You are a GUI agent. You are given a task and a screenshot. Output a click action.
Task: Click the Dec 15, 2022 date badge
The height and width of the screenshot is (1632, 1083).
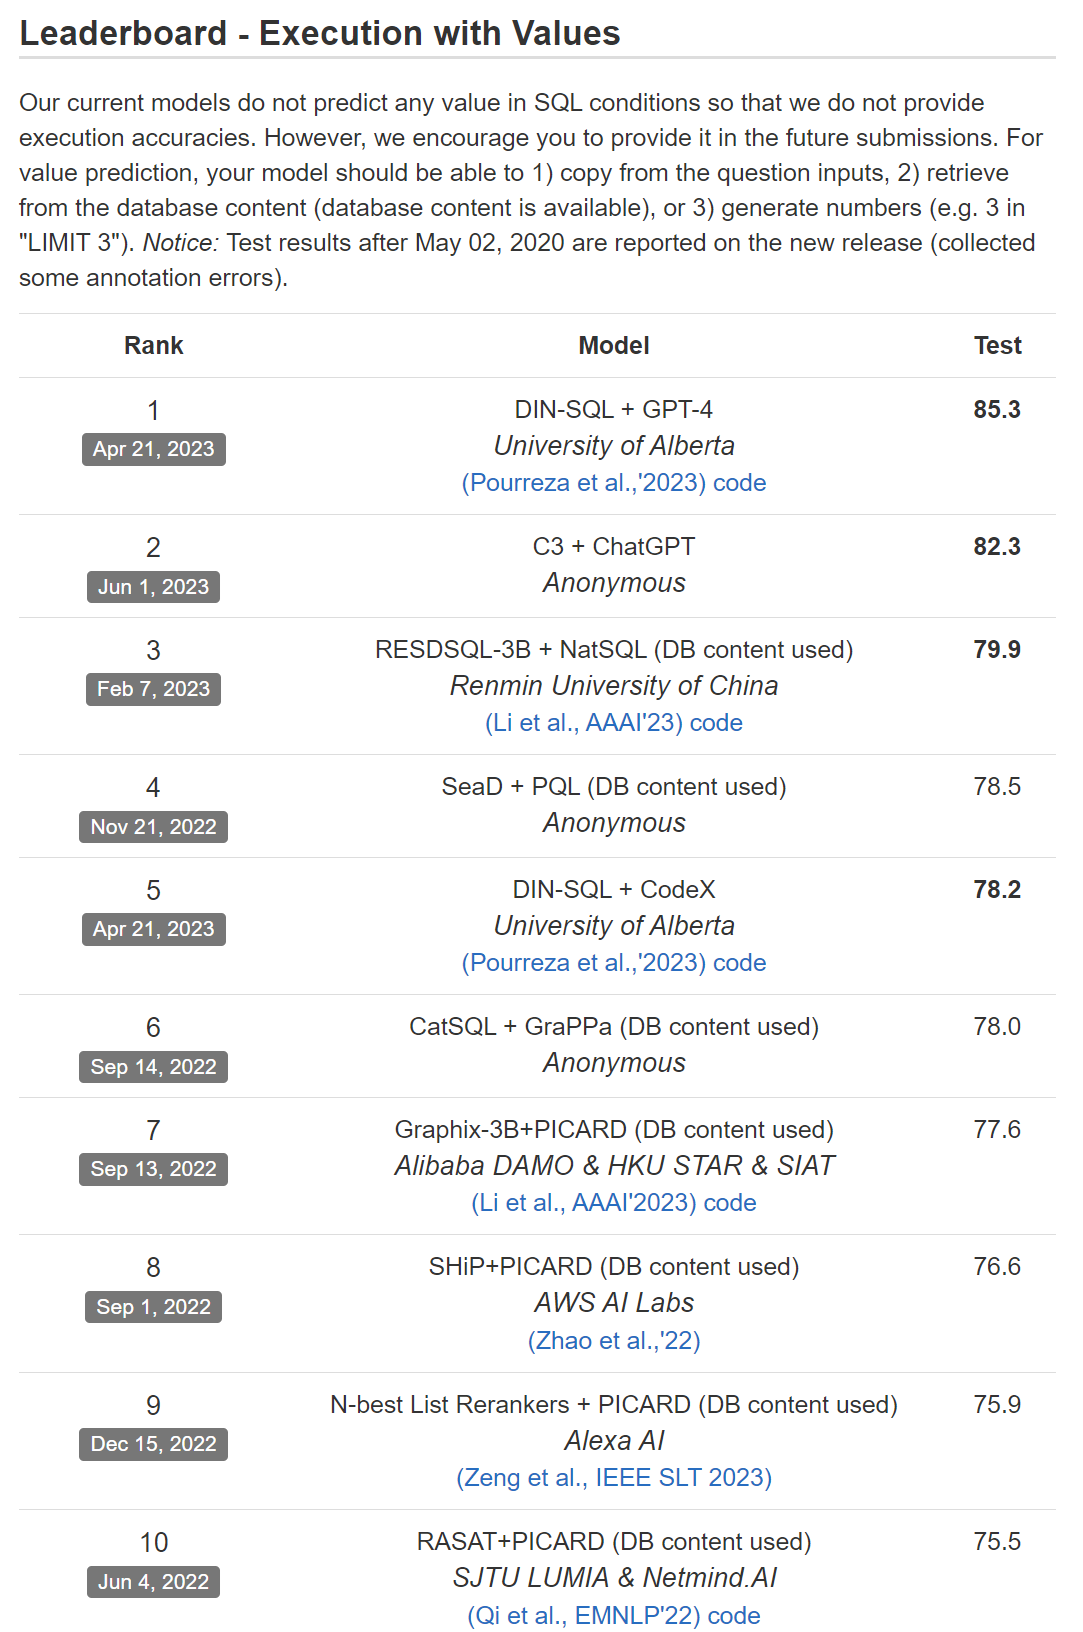154,1444
